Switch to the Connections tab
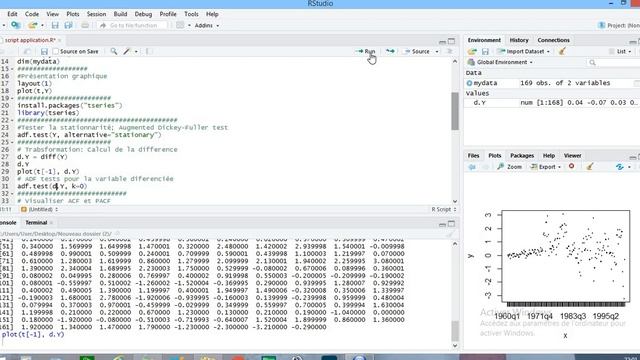Viewport: 640px width, 360px height. click(553, 40)
